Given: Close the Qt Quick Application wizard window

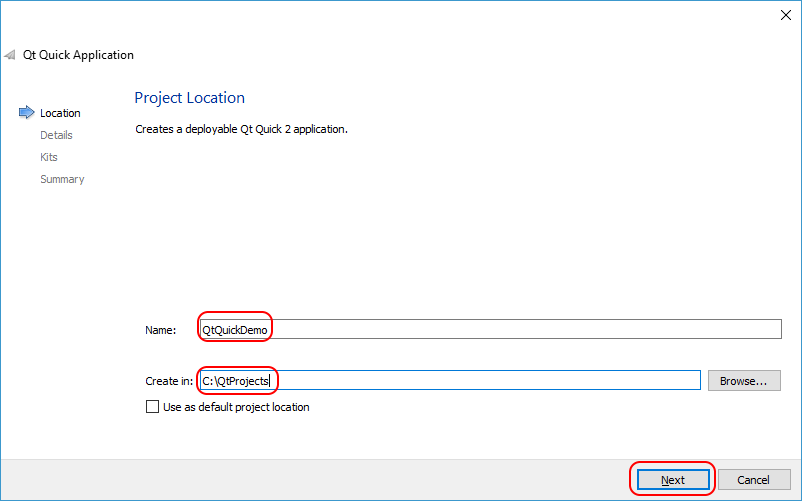Looking at the screenshot, I should click(785, 15).
